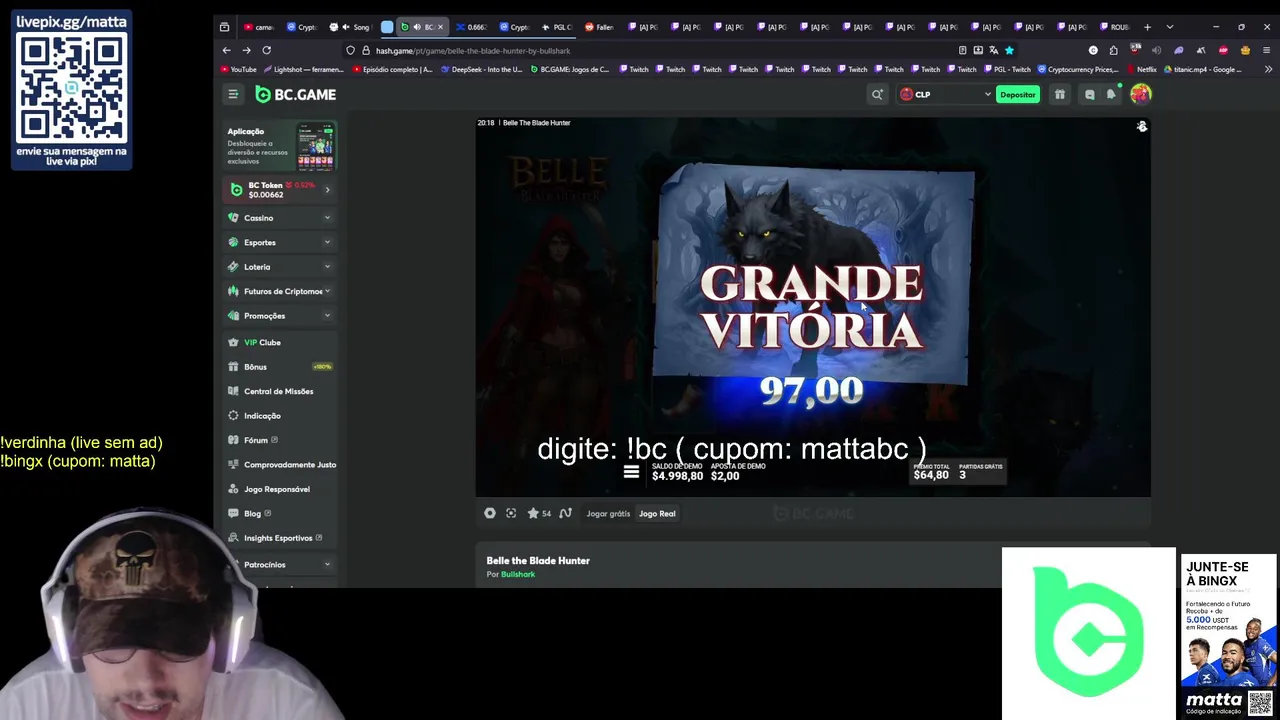Open the chat bubble icon in header
This screenshot has width=1280, height=720.
1090,94
